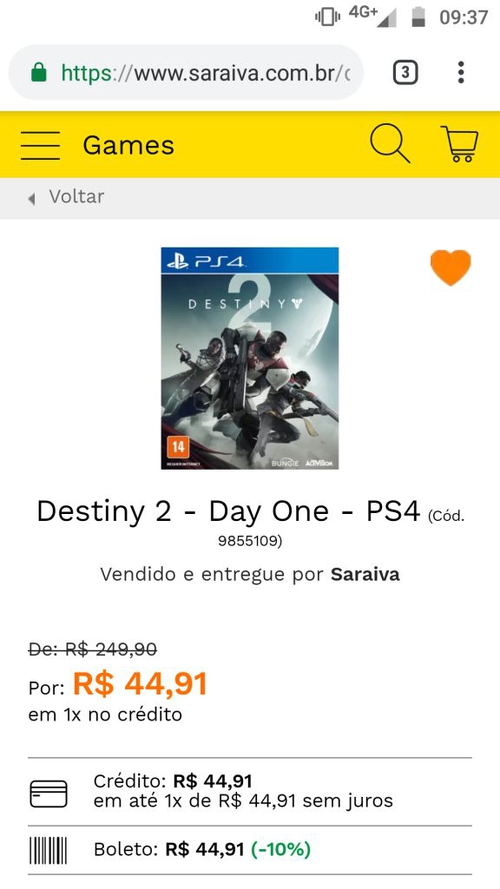This screenshot has width=500, height=889.
Task: Select the Games section title
Action: 129,146
